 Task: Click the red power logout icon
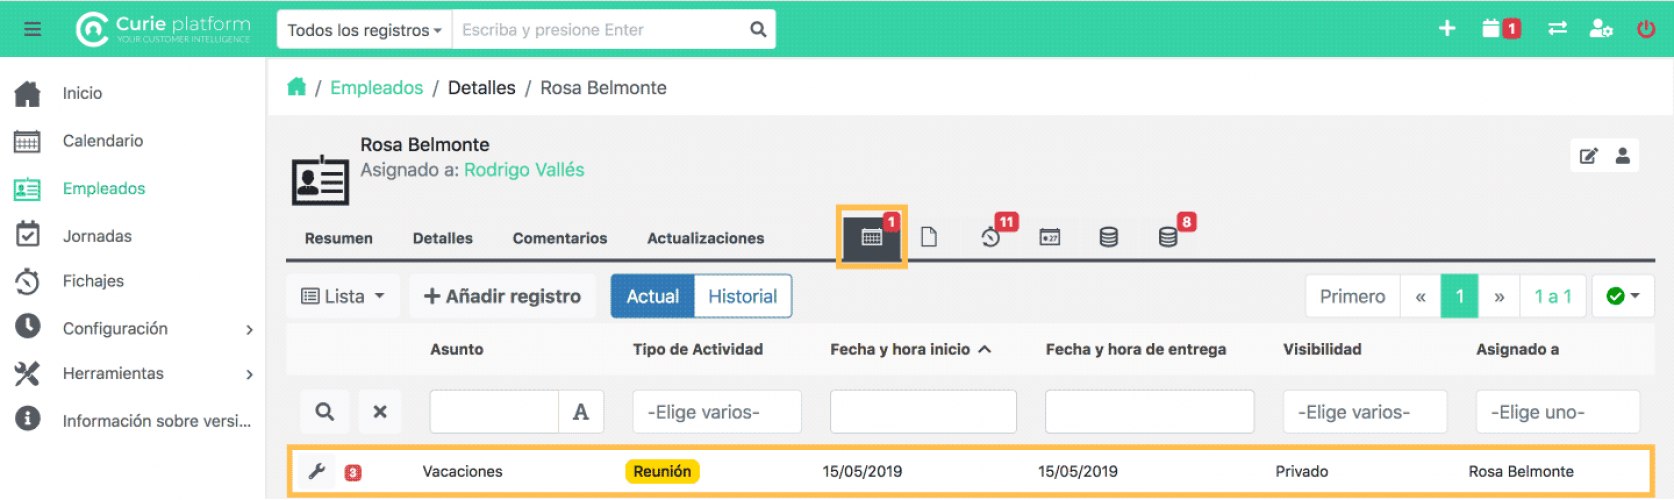coord(1645,29)
